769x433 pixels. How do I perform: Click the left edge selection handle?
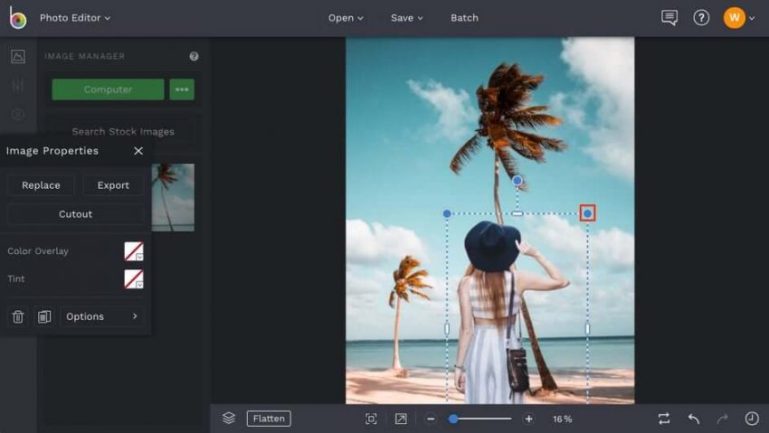click(x=447, y=329)
